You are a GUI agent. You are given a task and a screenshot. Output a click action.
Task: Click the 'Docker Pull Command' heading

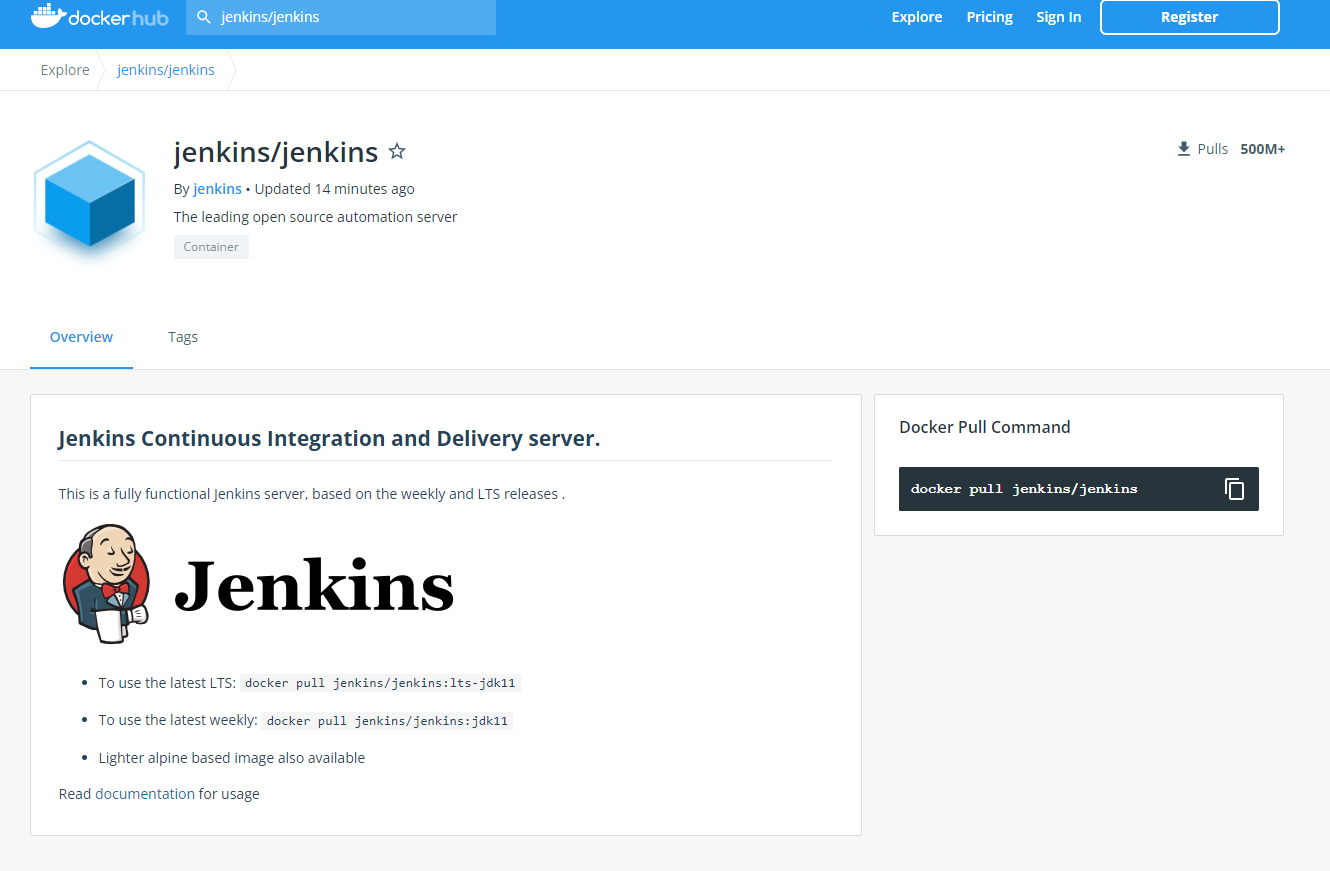tap(985, 427)
